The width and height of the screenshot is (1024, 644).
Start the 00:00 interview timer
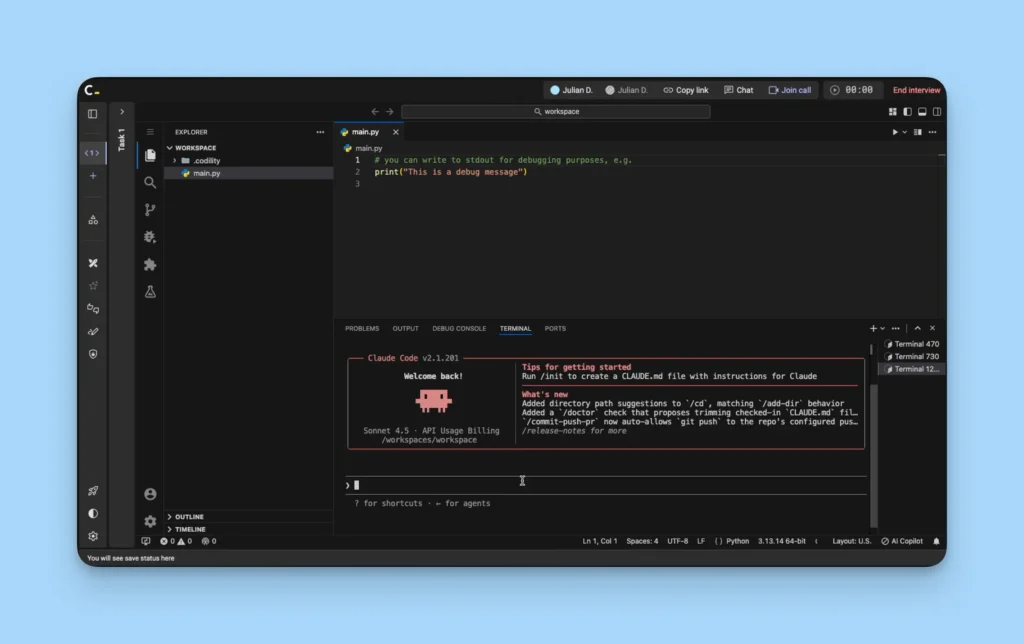click(x=852, y=90)
